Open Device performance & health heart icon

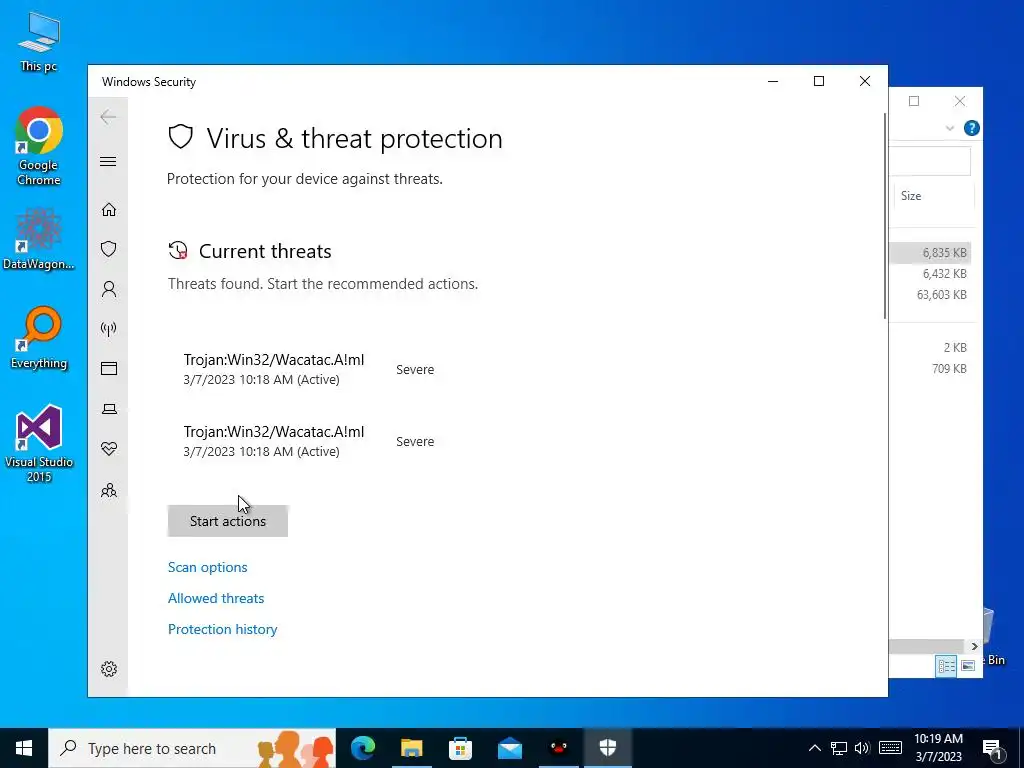click(x=108, y=449)
